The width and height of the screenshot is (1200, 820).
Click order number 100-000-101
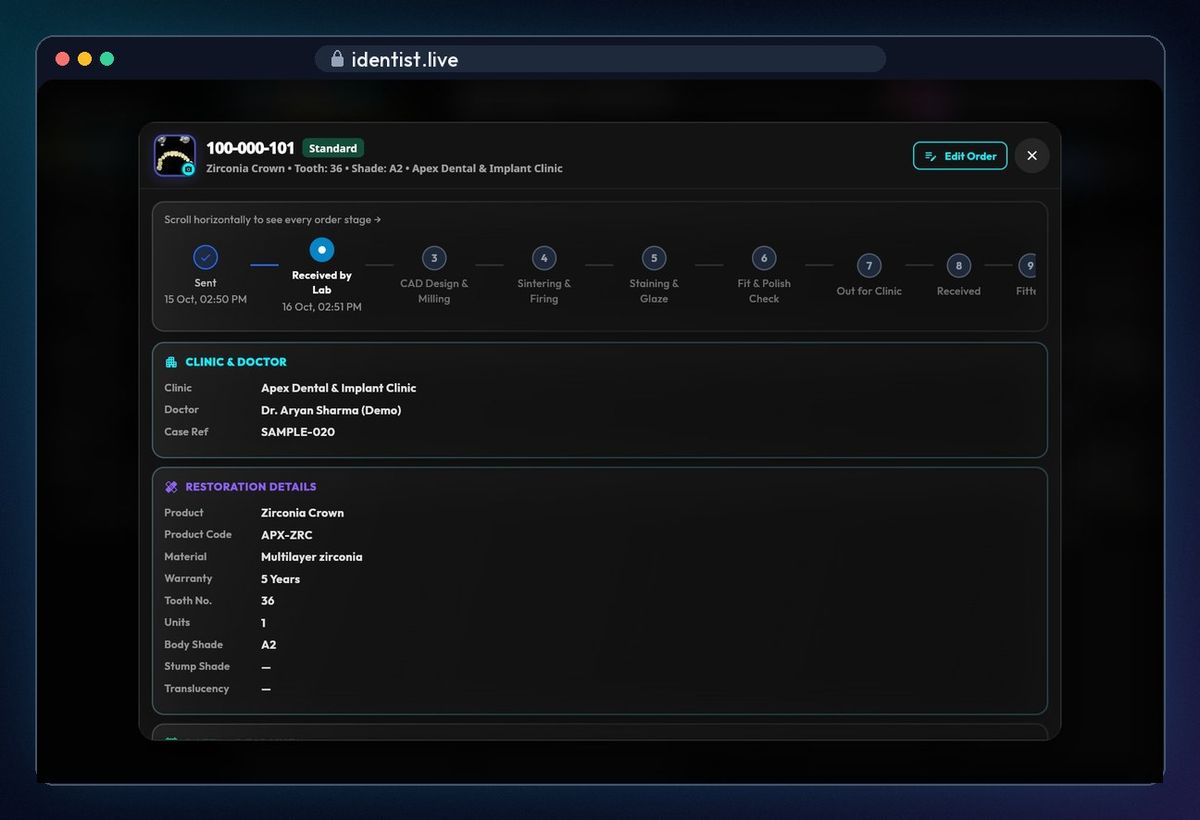click(x=250, y=148)
